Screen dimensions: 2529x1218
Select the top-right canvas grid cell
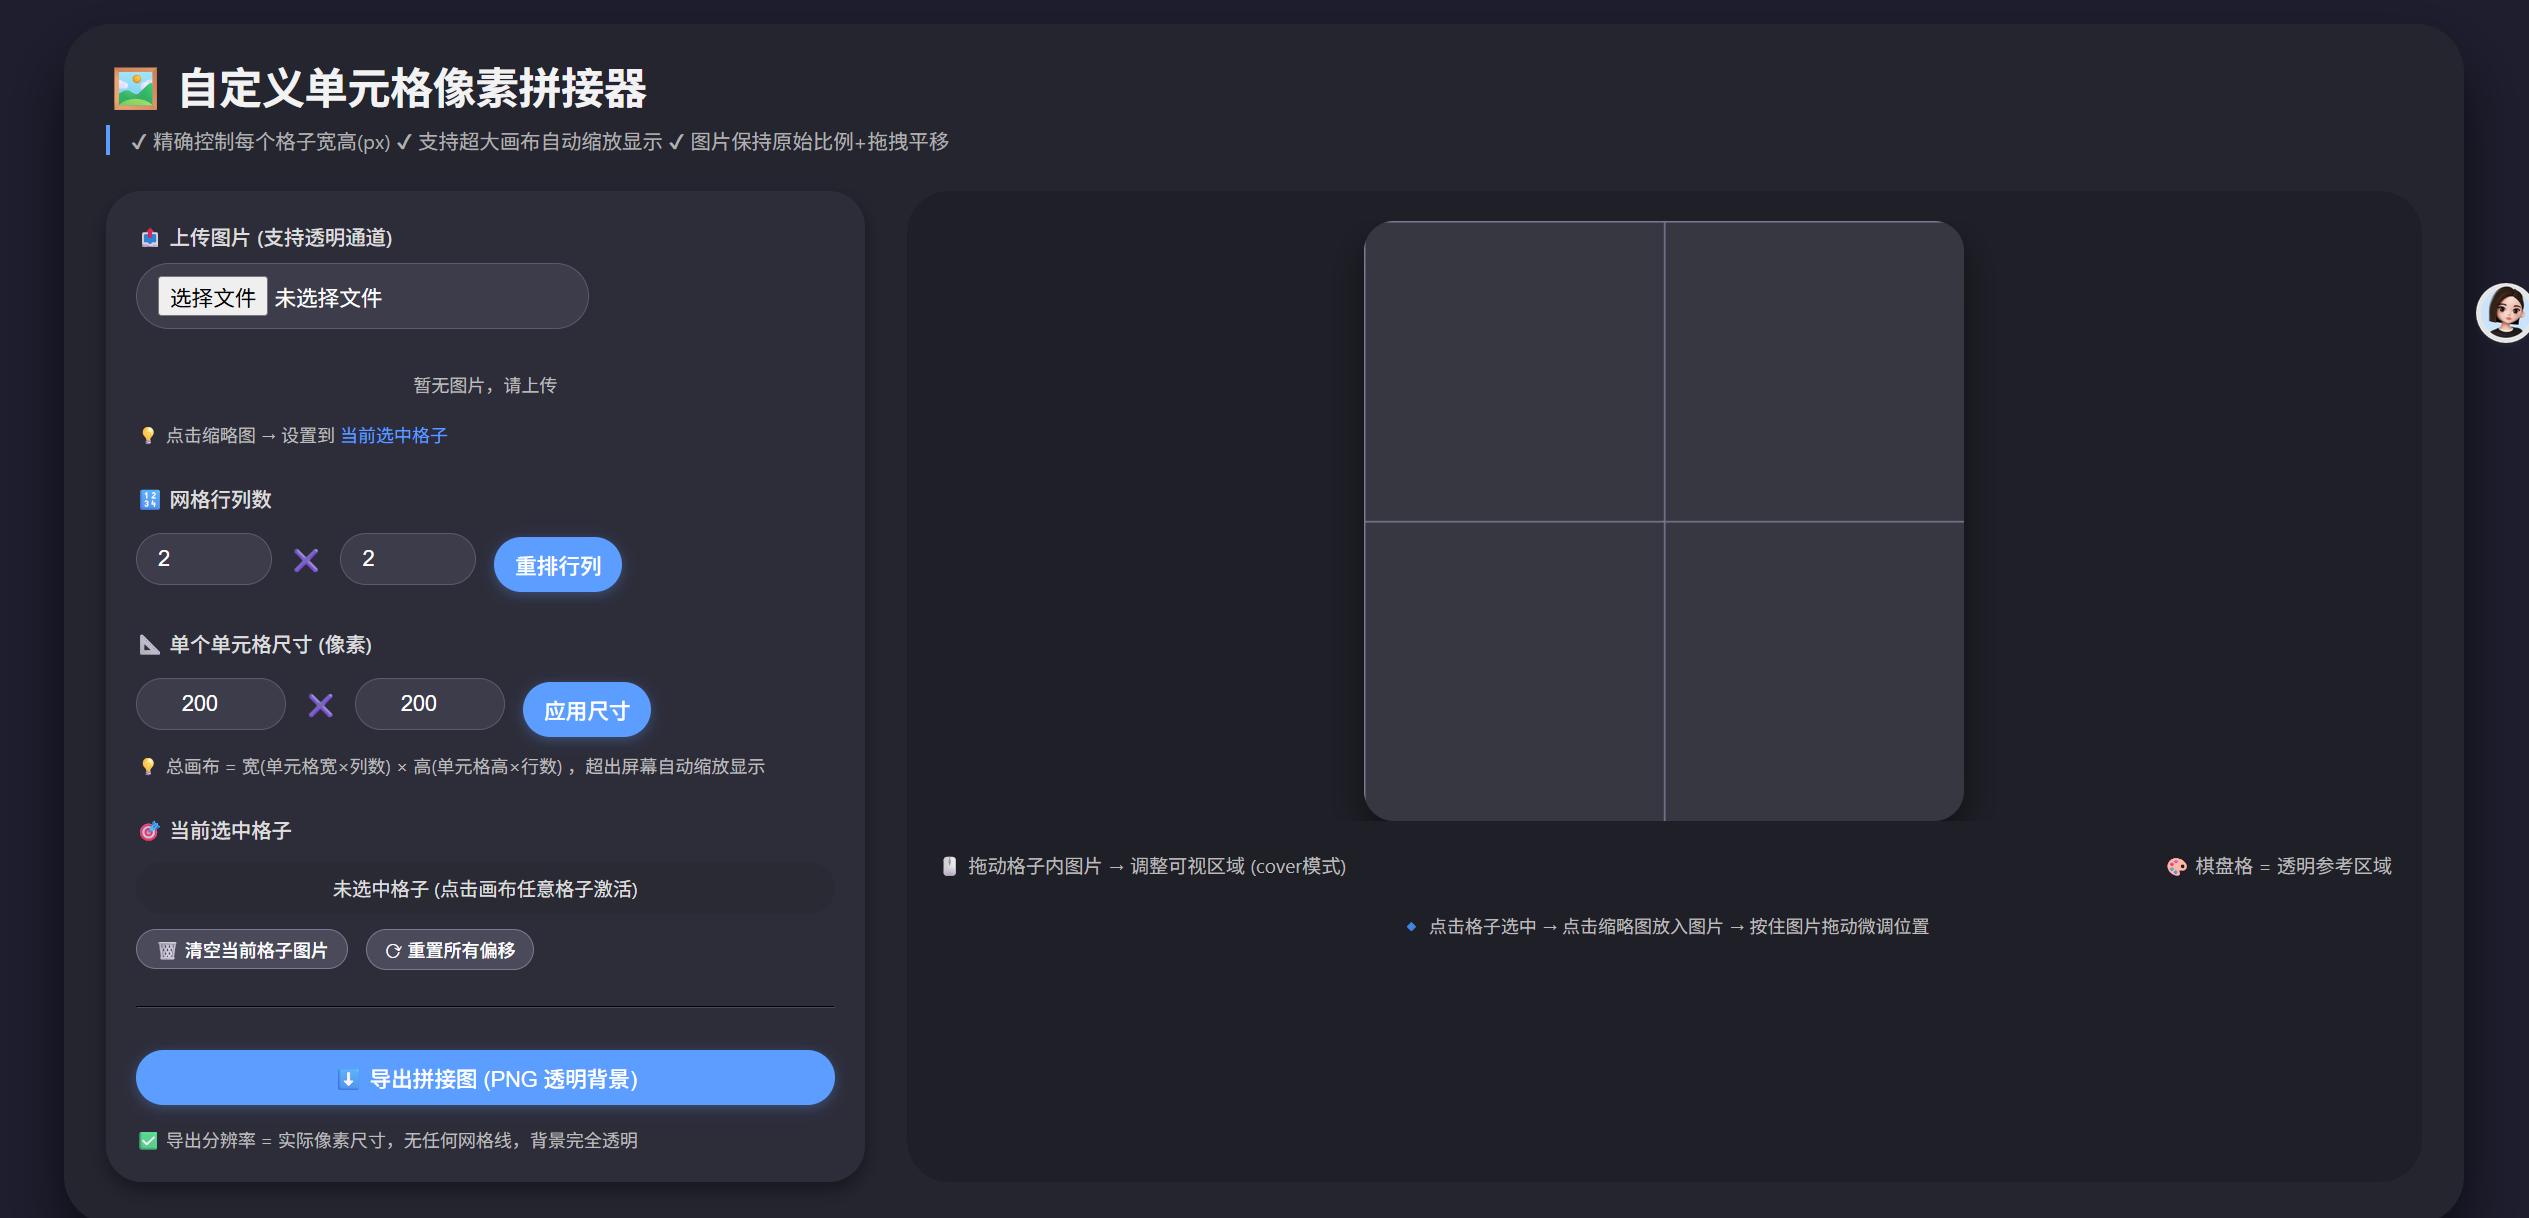click(x=1814, y=371)
